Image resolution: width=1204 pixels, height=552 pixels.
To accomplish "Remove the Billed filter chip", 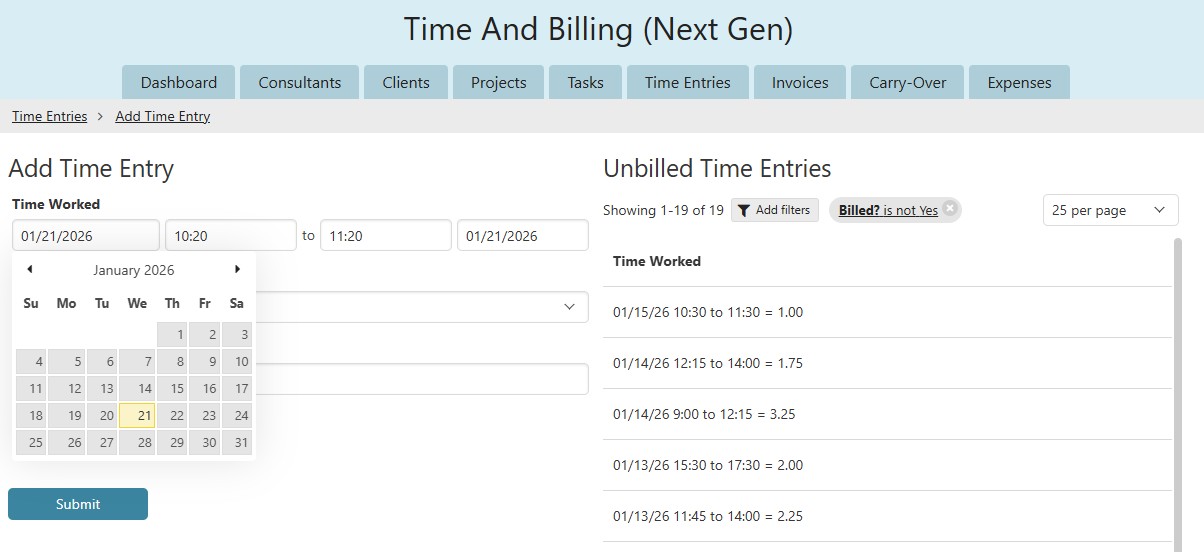I will tap(949, 208).
